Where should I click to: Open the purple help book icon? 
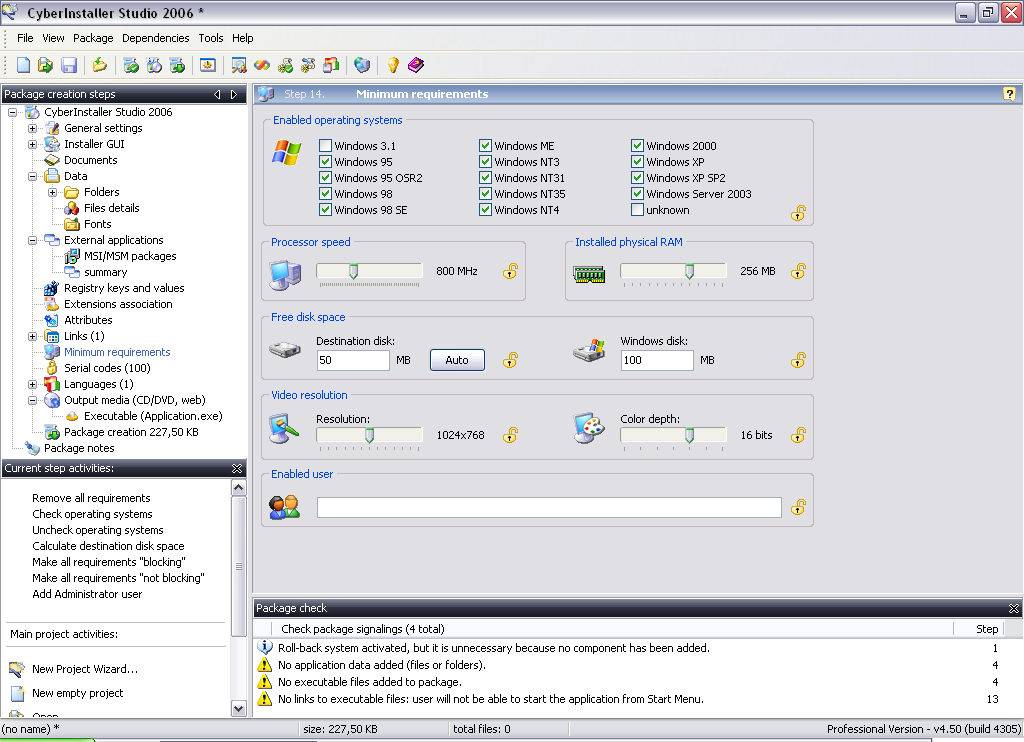click(x=416, y=65)
